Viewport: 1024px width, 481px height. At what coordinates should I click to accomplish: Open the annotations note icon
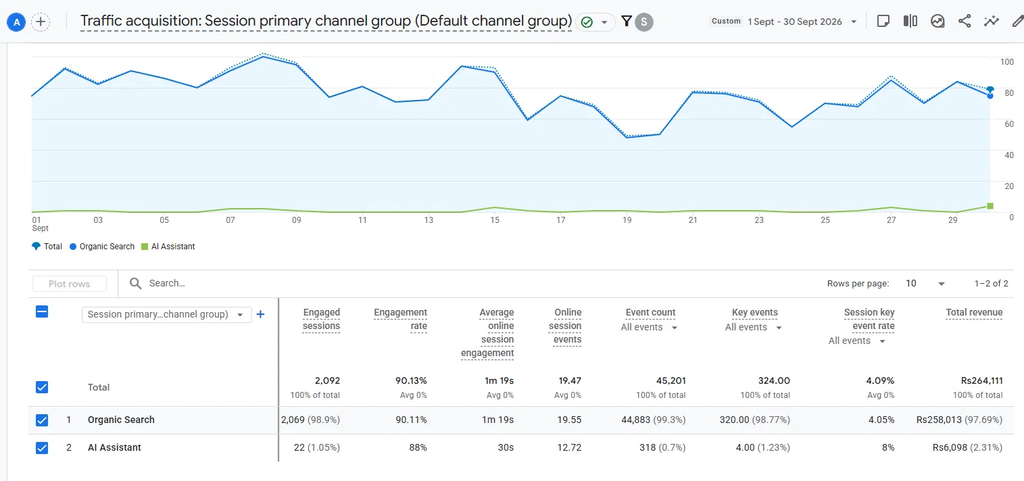coord(883,22)
